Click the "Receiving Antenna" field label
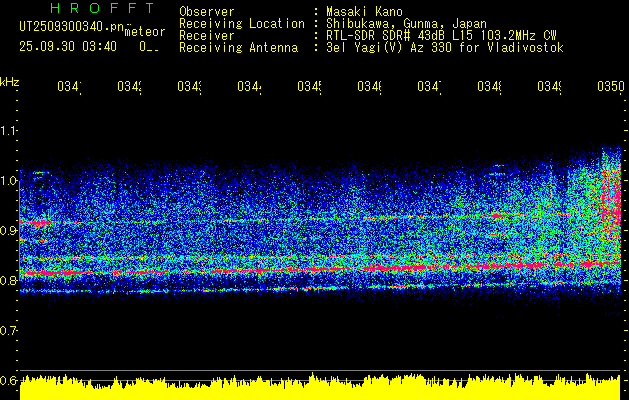This screenshot has width=629, height=400. pyautogui.click(x=238, y=48)
